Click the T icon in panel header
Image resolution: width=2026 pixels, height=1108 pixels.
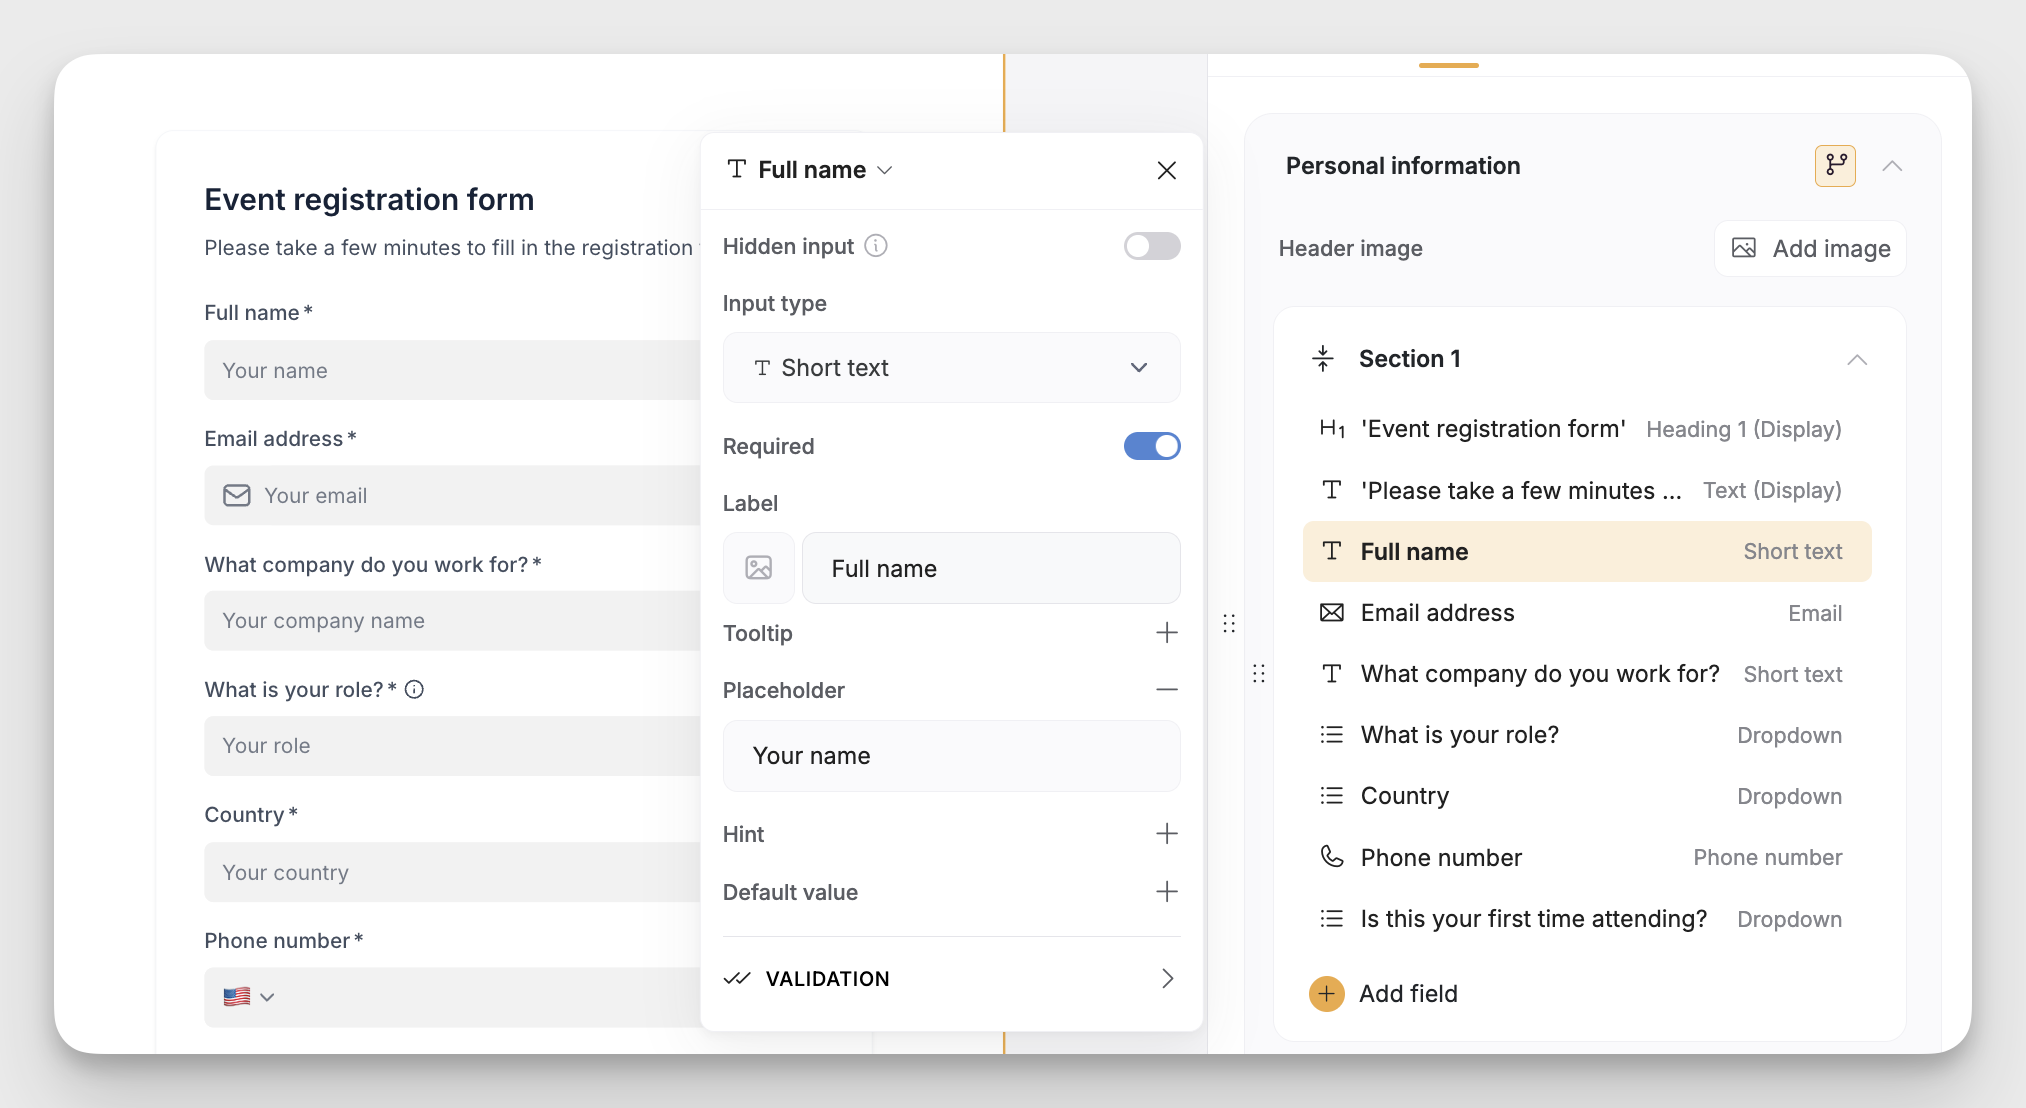click(x=737, y=169)
